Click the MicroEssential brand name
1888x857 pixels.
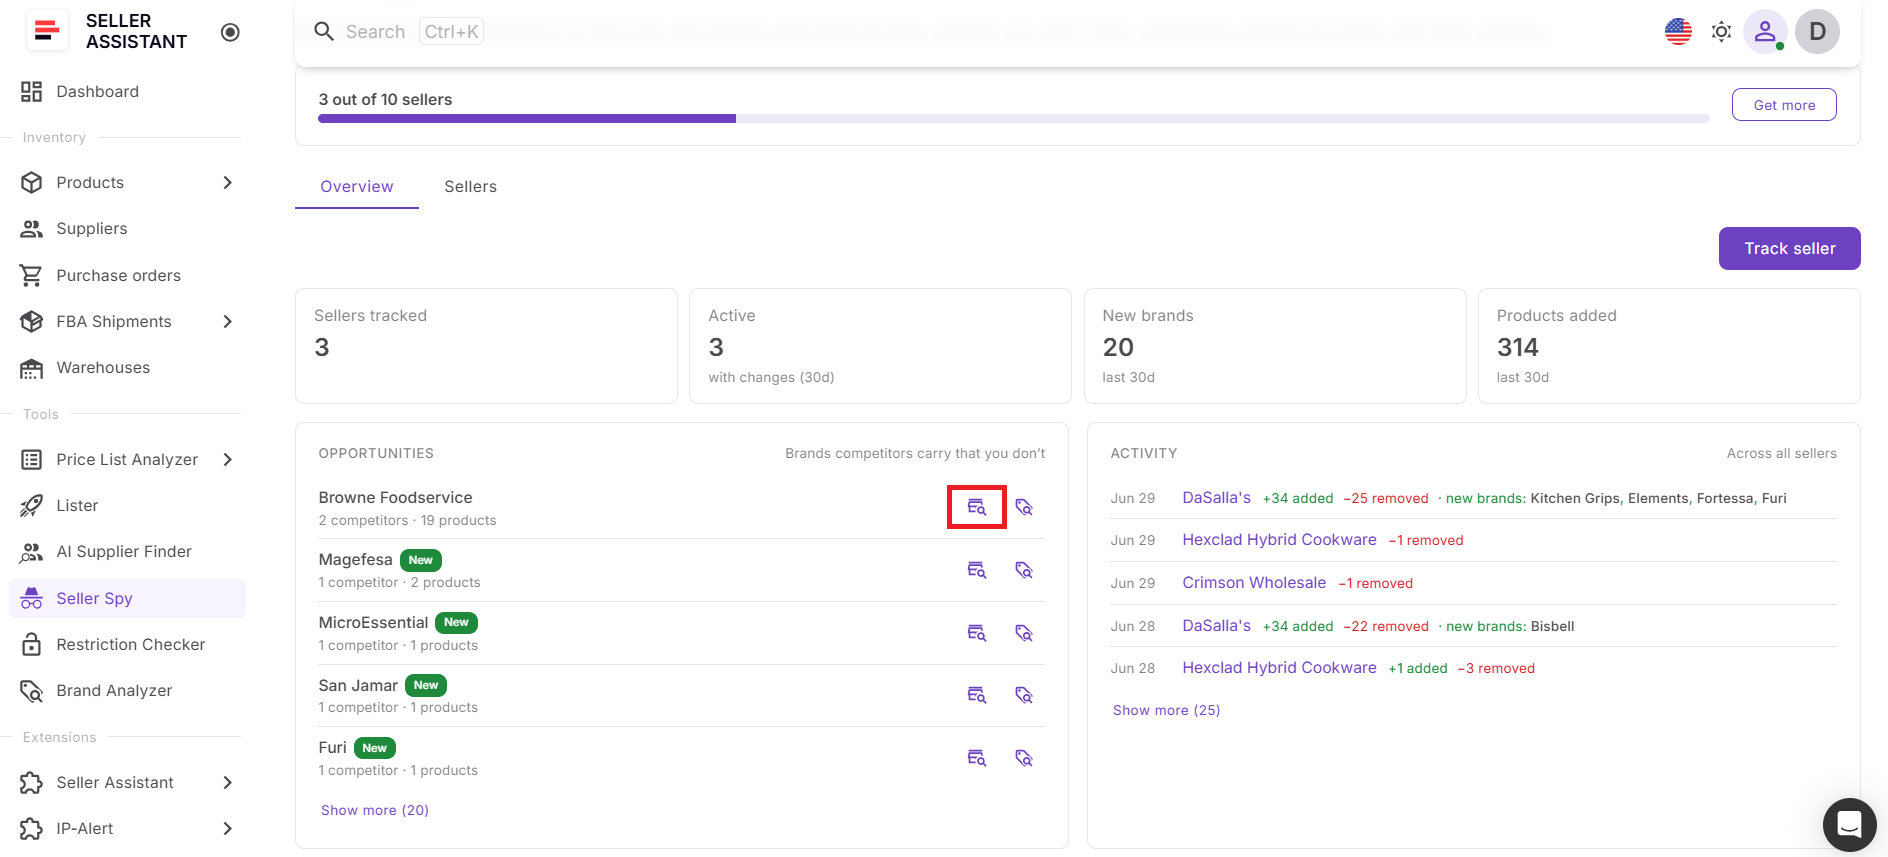click(373, 623)
